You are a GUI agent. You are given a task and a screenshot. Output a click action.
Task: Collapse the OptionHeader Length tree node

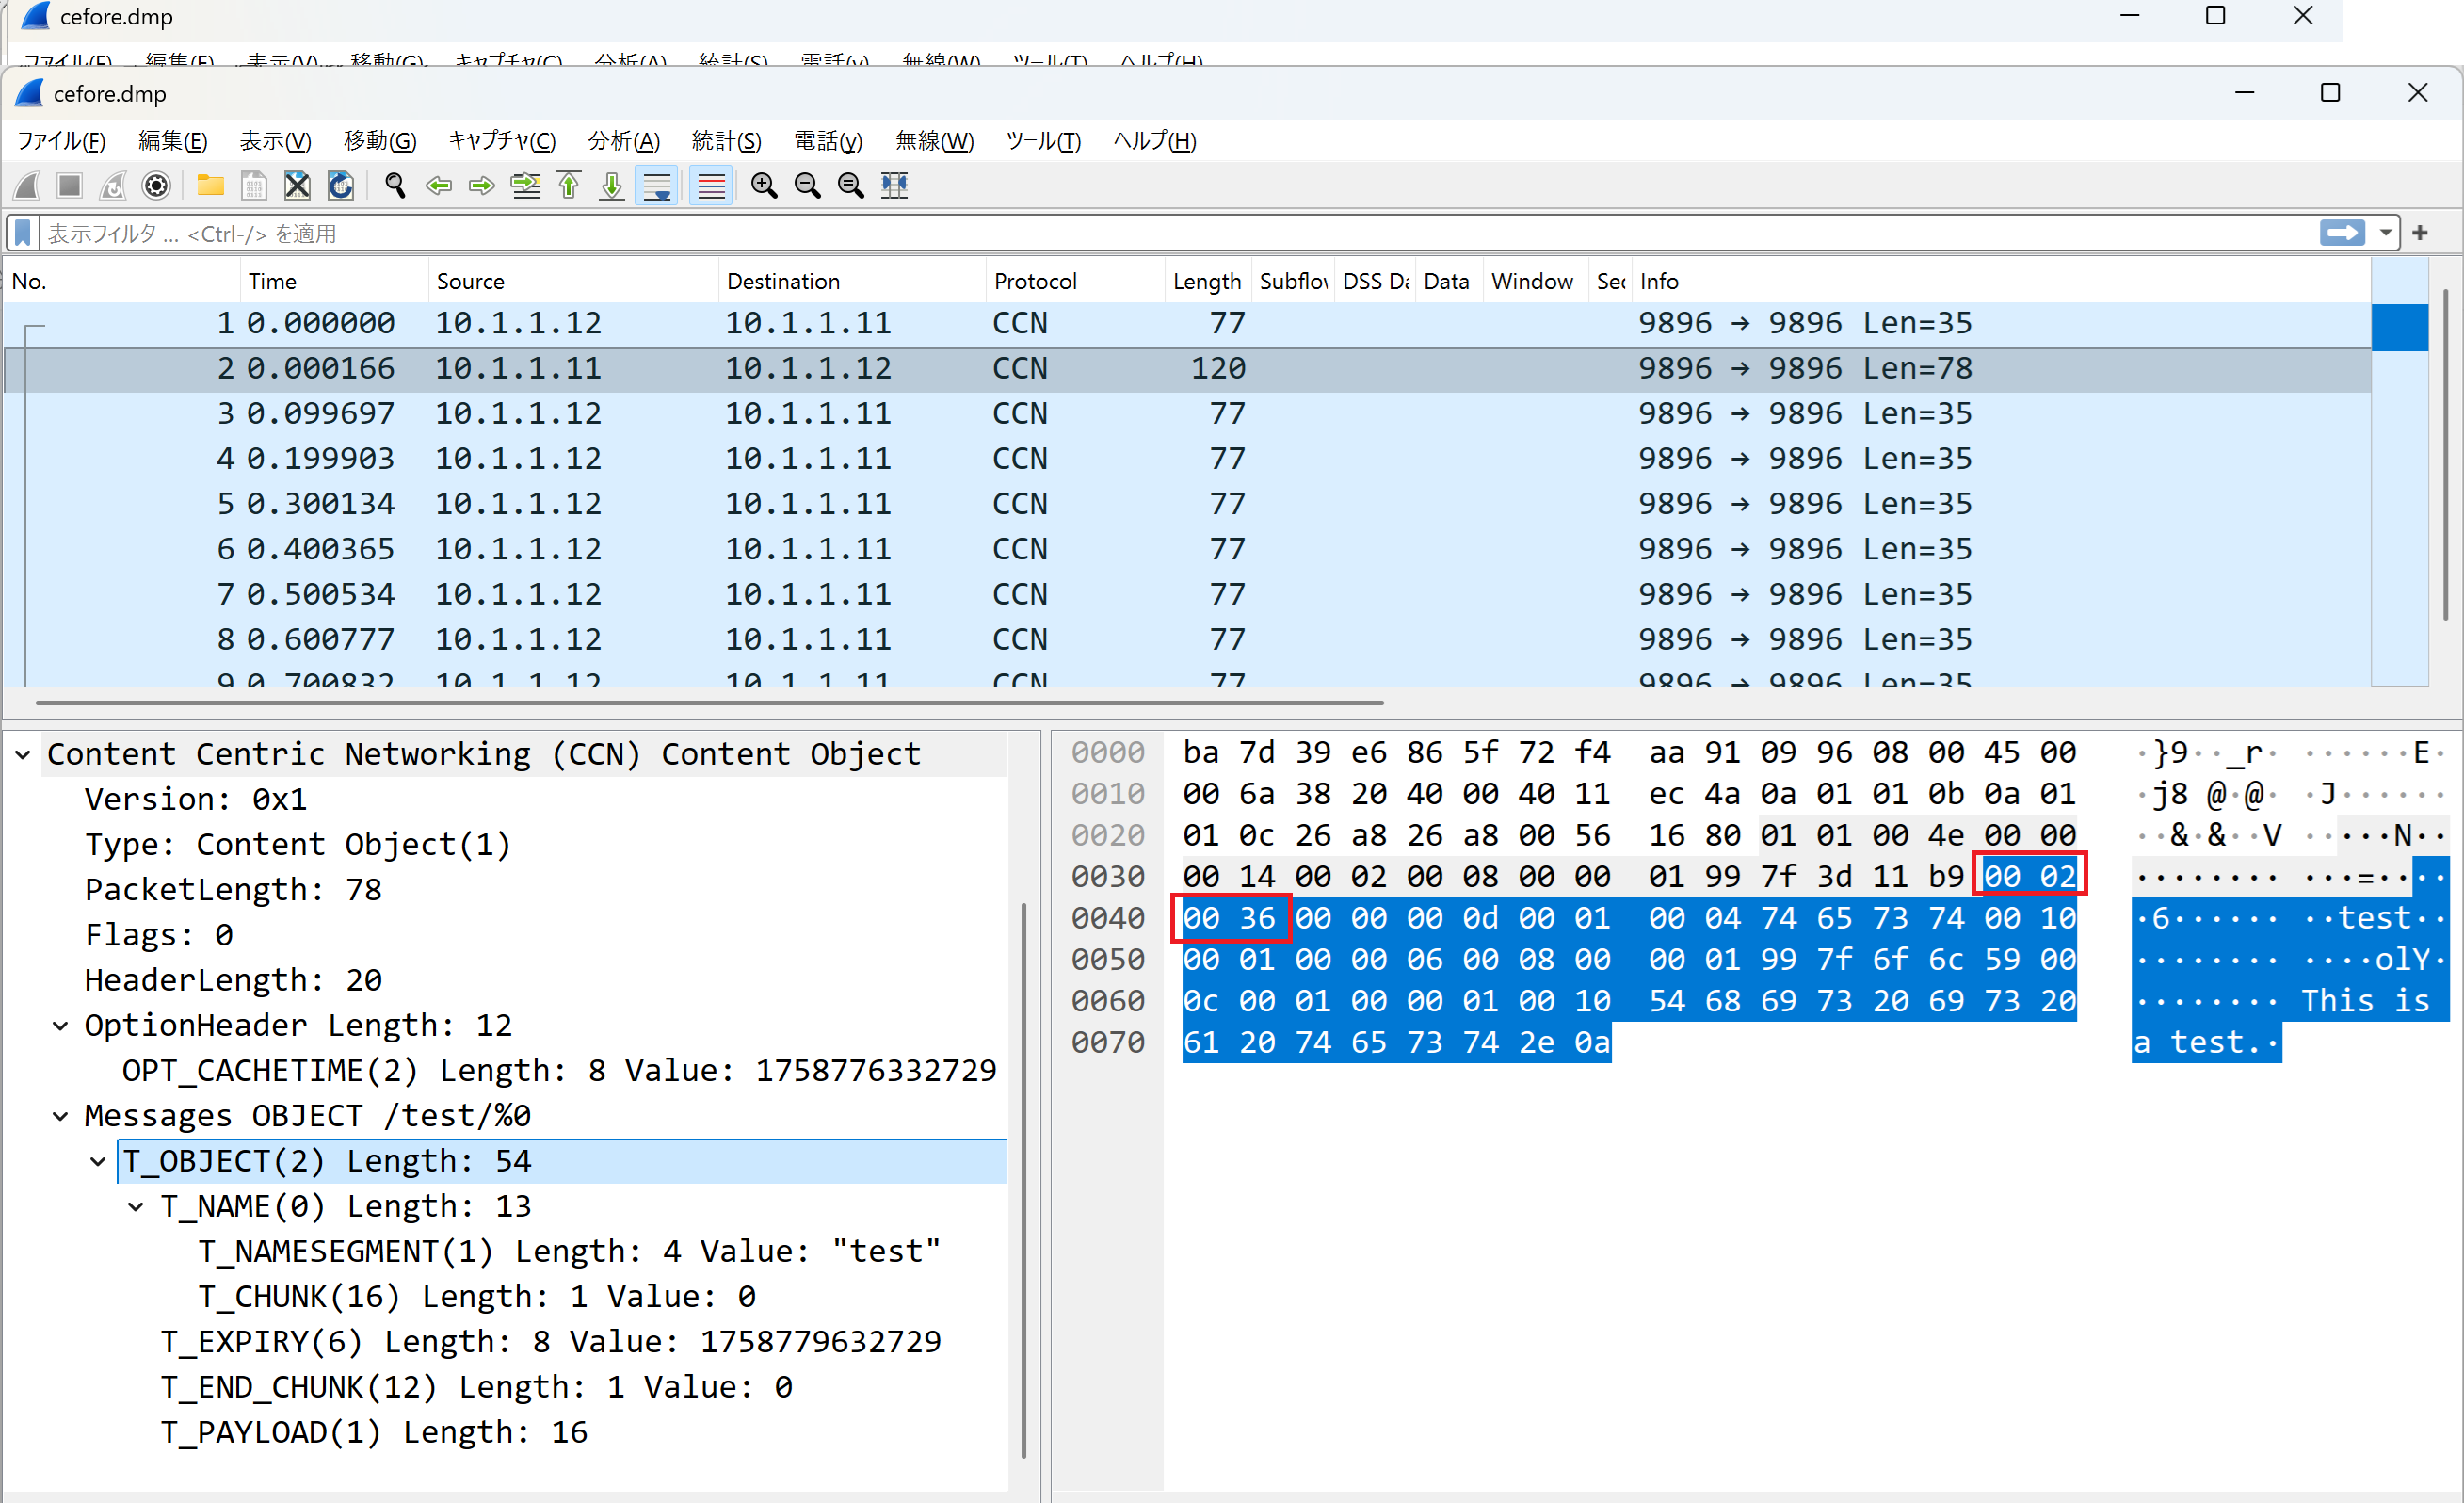(61, 1026)
